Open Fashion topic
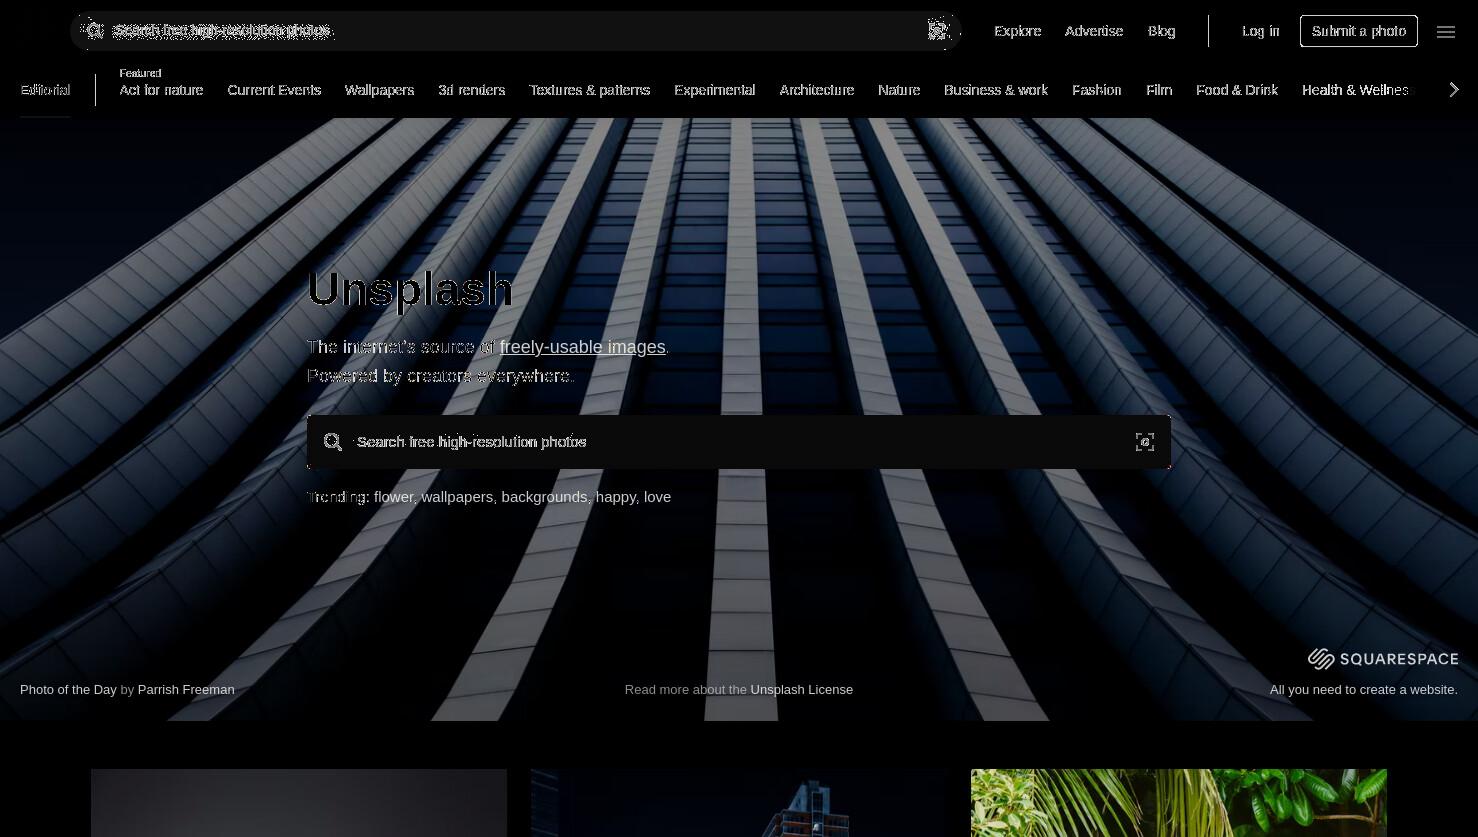Image resolution: width=1478 pixels, height=837 pixels. [x=1096, y=90]
